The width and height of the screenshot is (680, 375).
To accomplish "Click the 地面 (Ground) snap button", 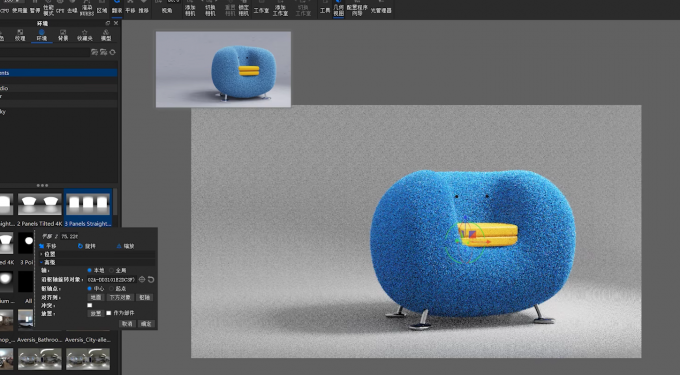I will click(x=95, y=297).
